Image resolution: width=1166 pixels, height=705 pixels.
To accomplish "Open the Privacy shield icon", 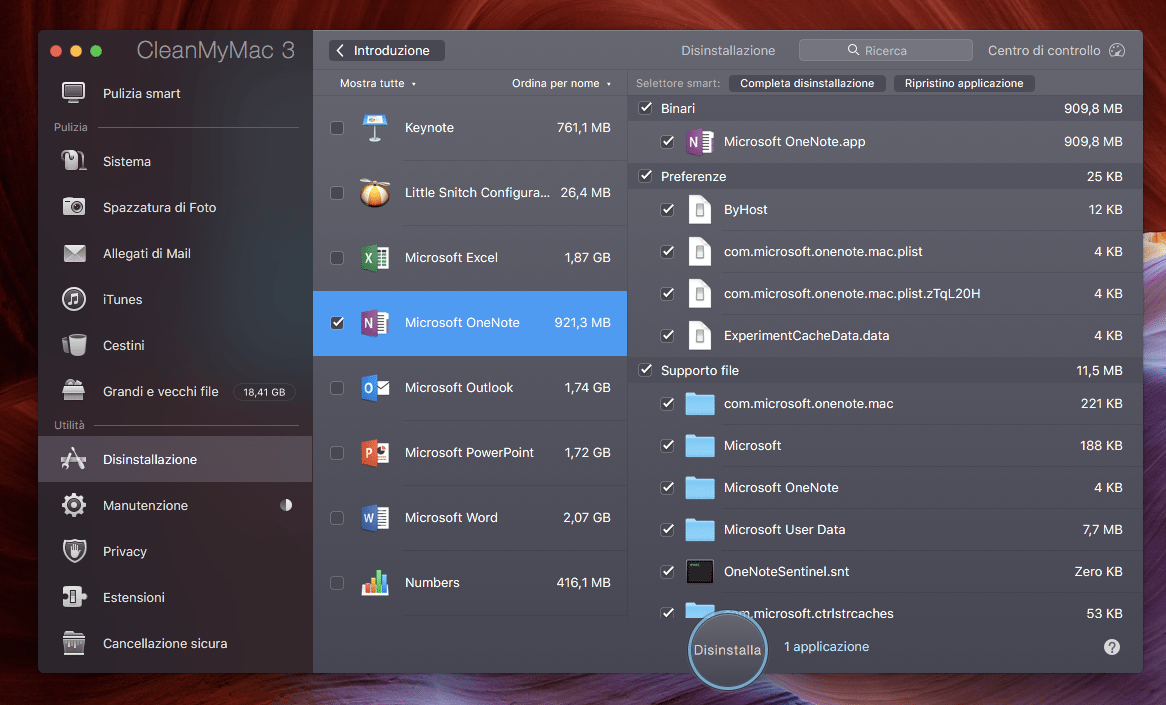I will pos(74,551).
